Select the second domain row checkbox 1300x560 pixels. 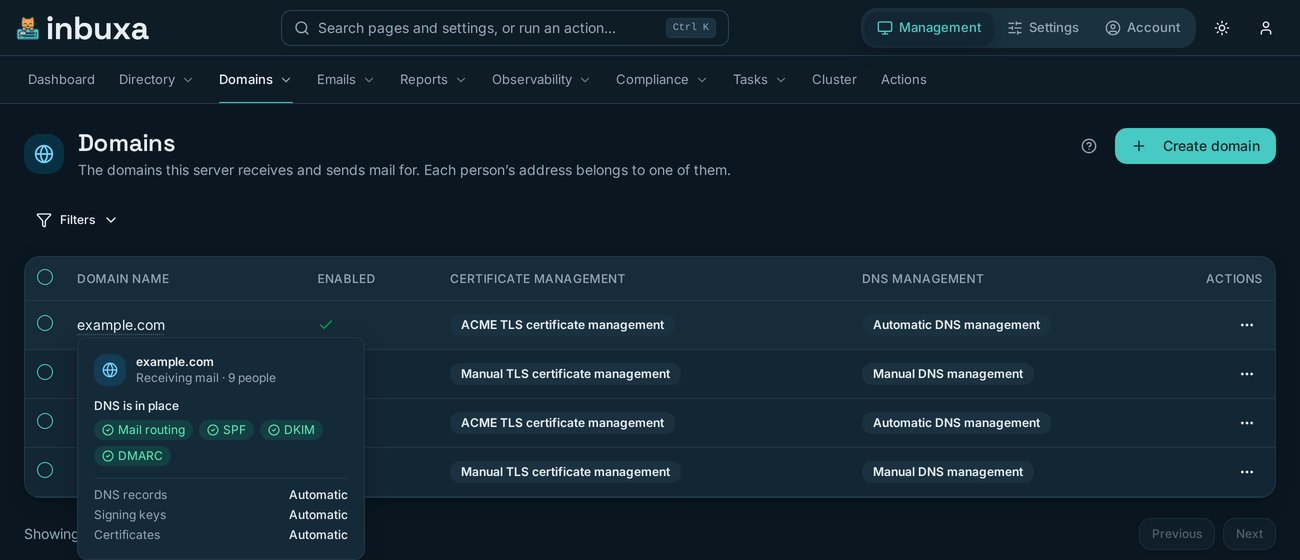point(45,372)
